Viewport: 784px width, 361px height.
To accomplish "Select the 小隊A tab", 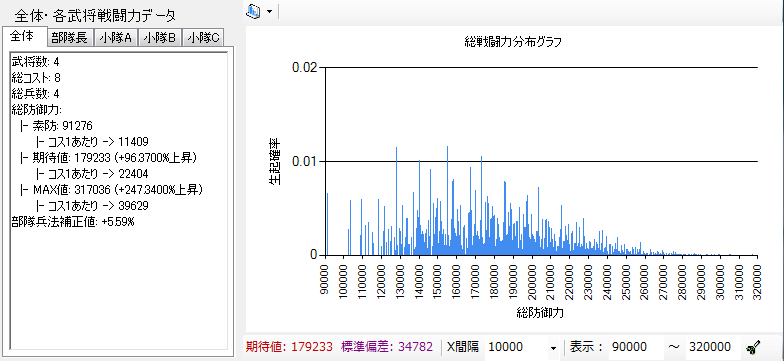I will coord(116,38).
